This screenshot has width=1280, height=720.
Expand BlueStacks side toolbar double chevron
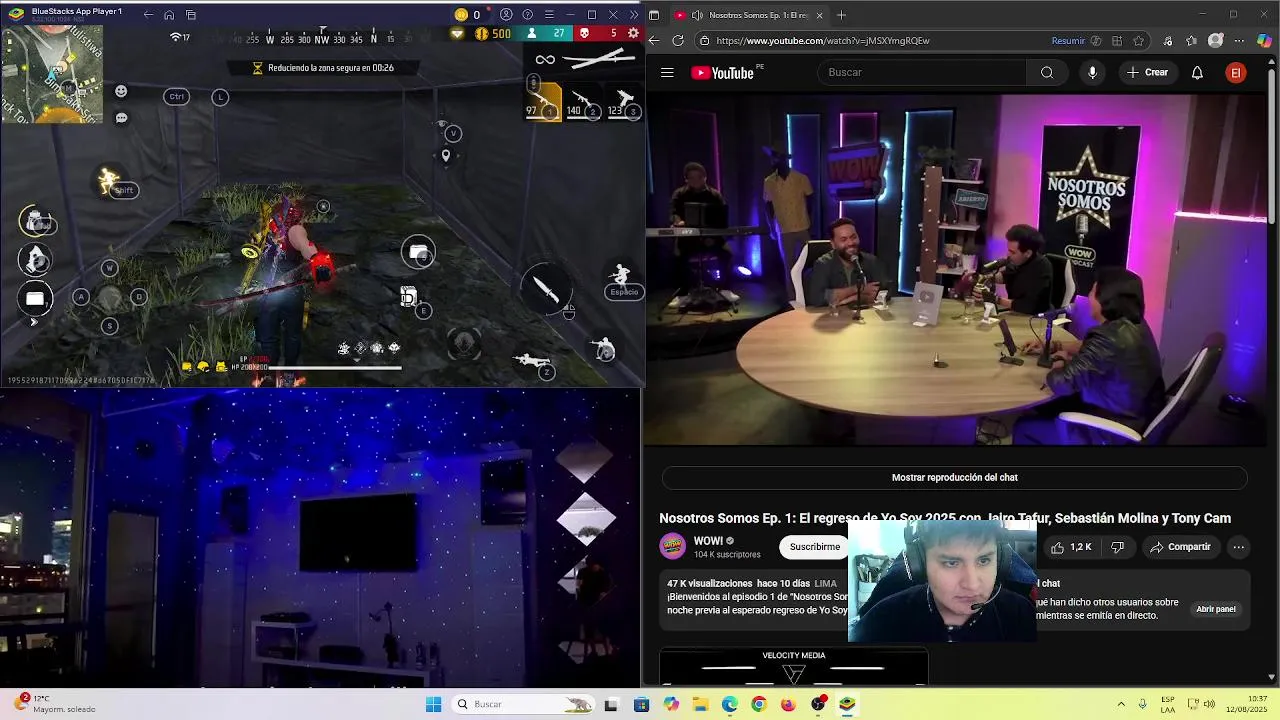(634, 15)
